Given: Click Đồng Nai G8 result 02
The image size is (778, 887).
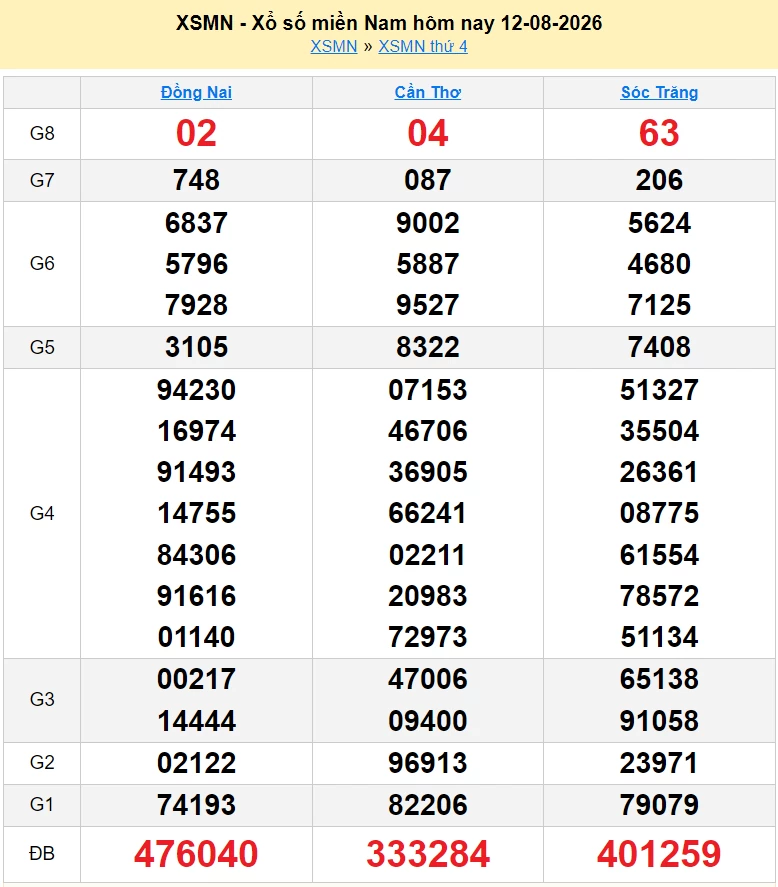Looking at the screenshot, I should [x=196, y=134].
